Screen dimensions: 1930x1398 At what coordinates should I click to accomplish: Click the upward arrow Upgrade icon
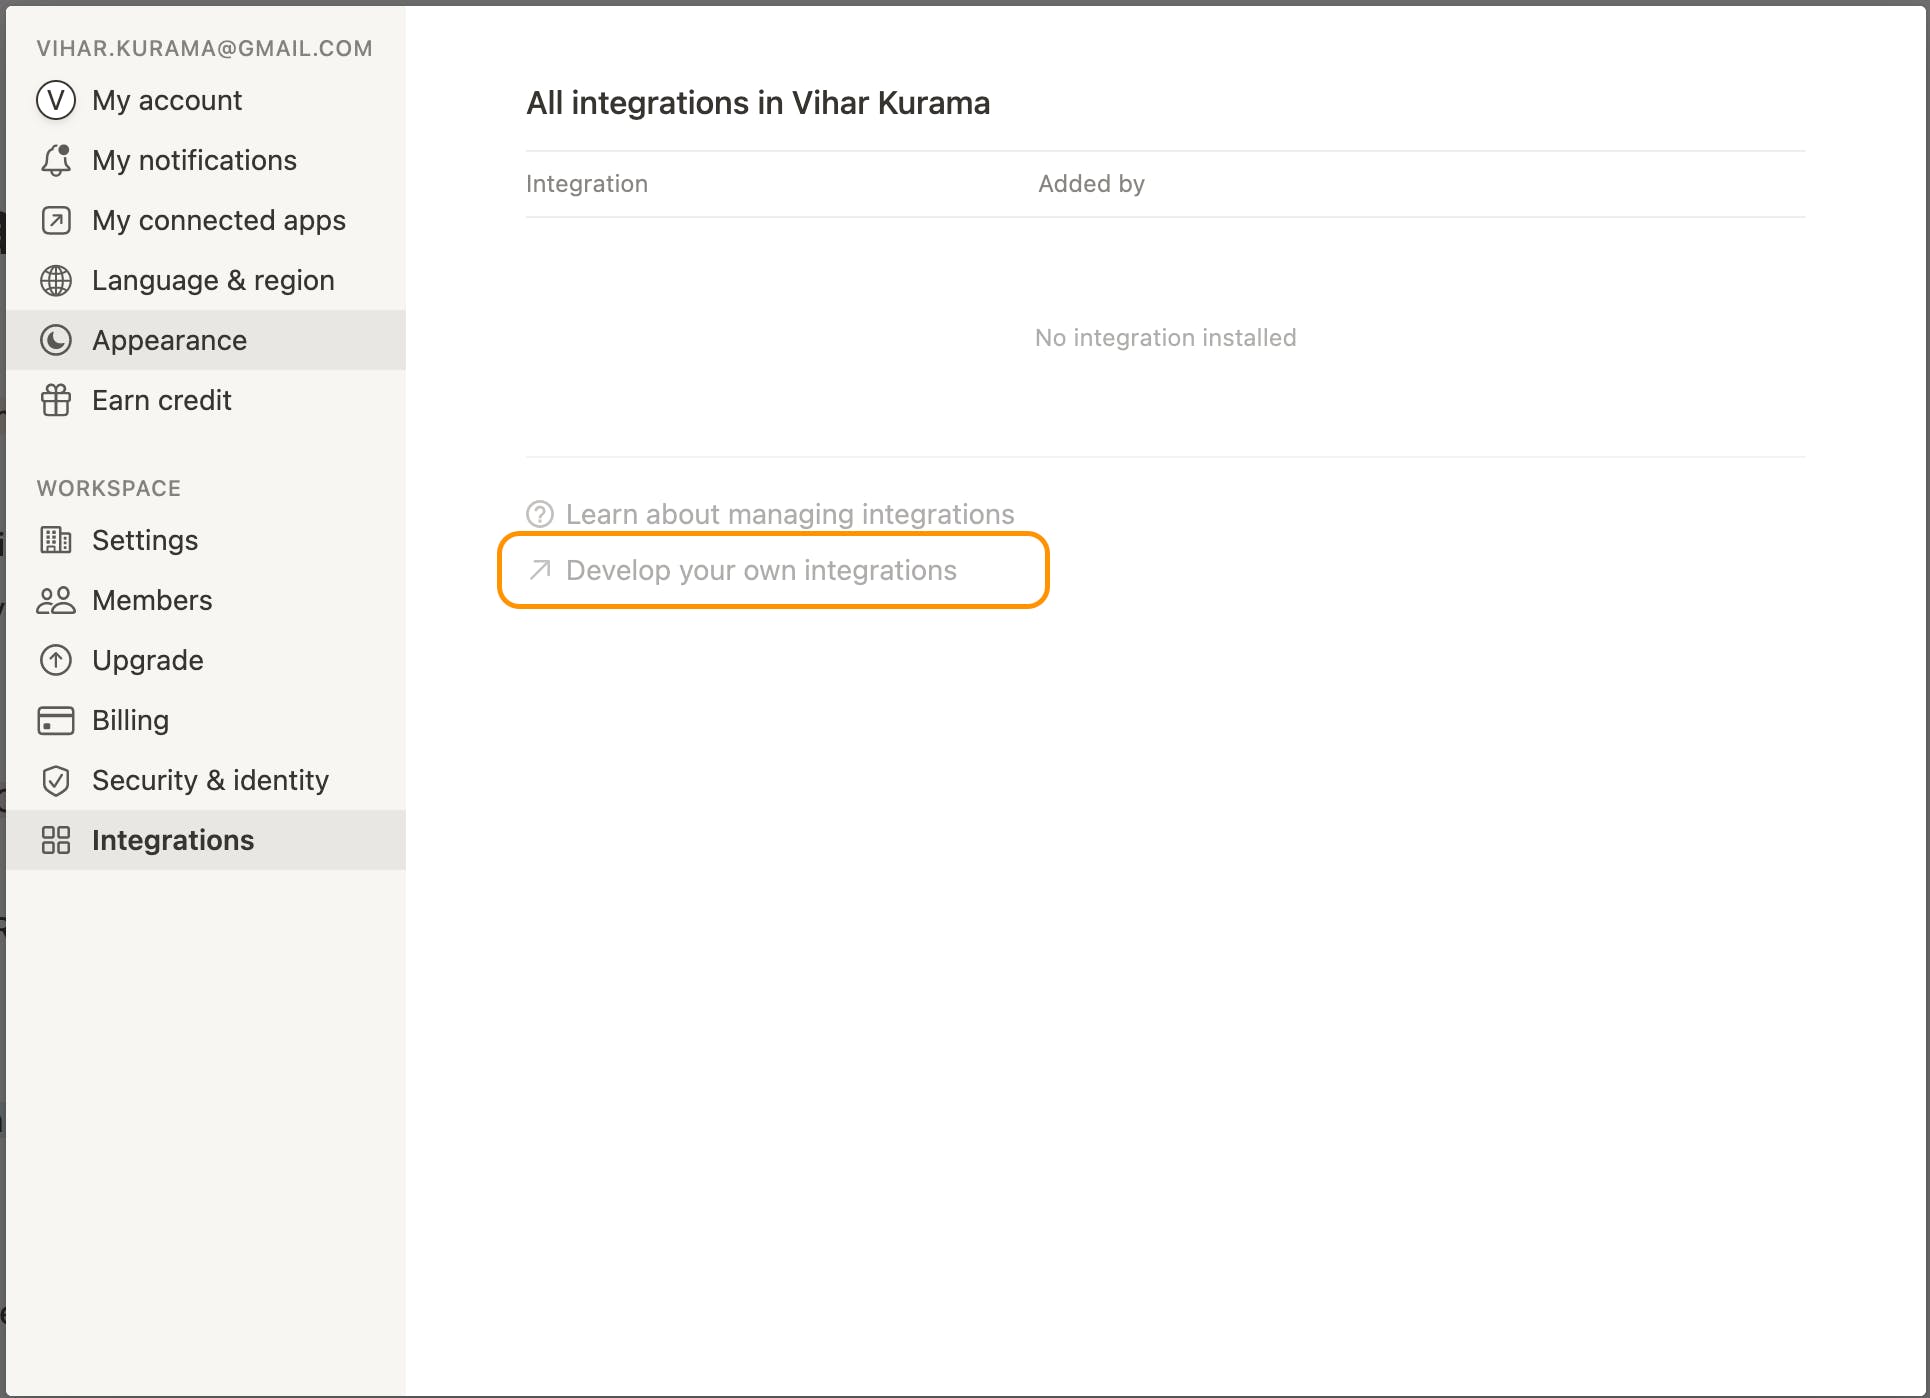point(56,660)
